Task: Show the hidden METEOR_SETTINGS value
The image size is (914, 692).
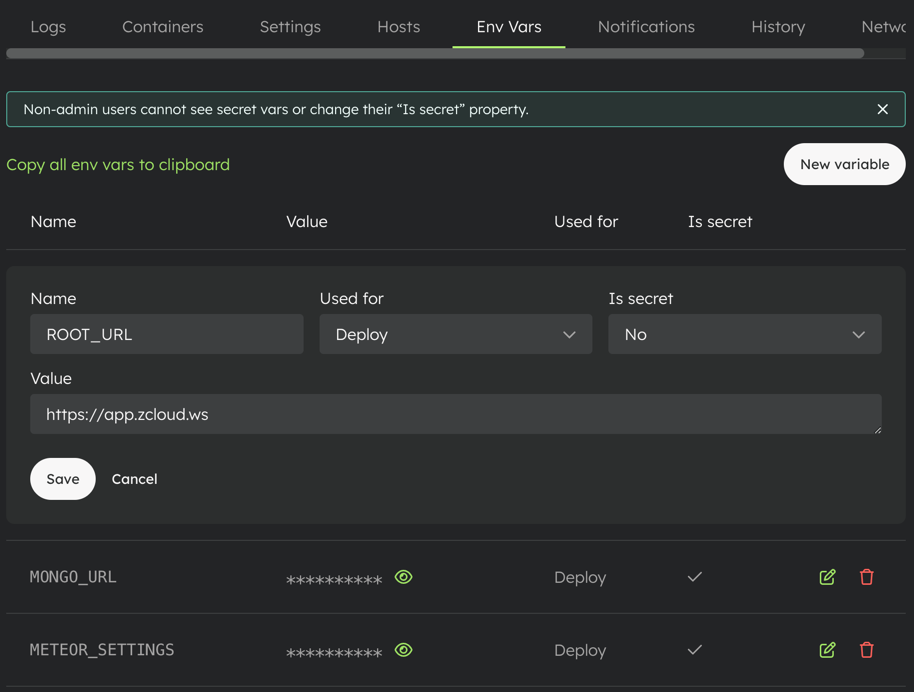Action: [x=403, y=650]
